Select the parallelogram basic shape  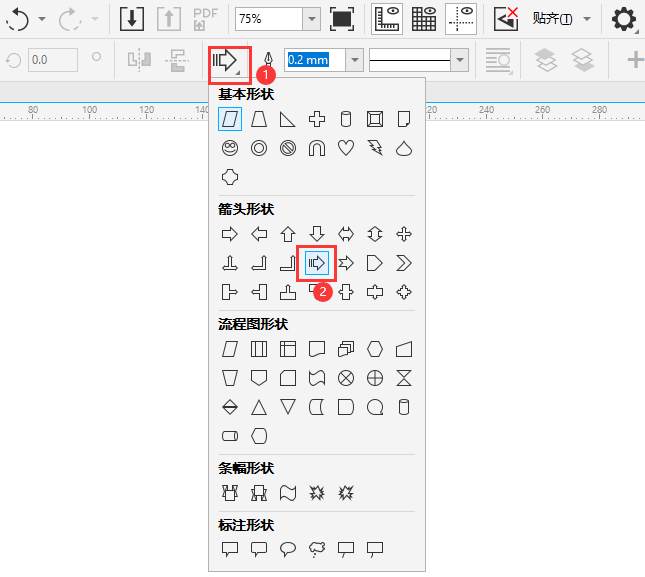pyautogui.click(x=230, y=119)
